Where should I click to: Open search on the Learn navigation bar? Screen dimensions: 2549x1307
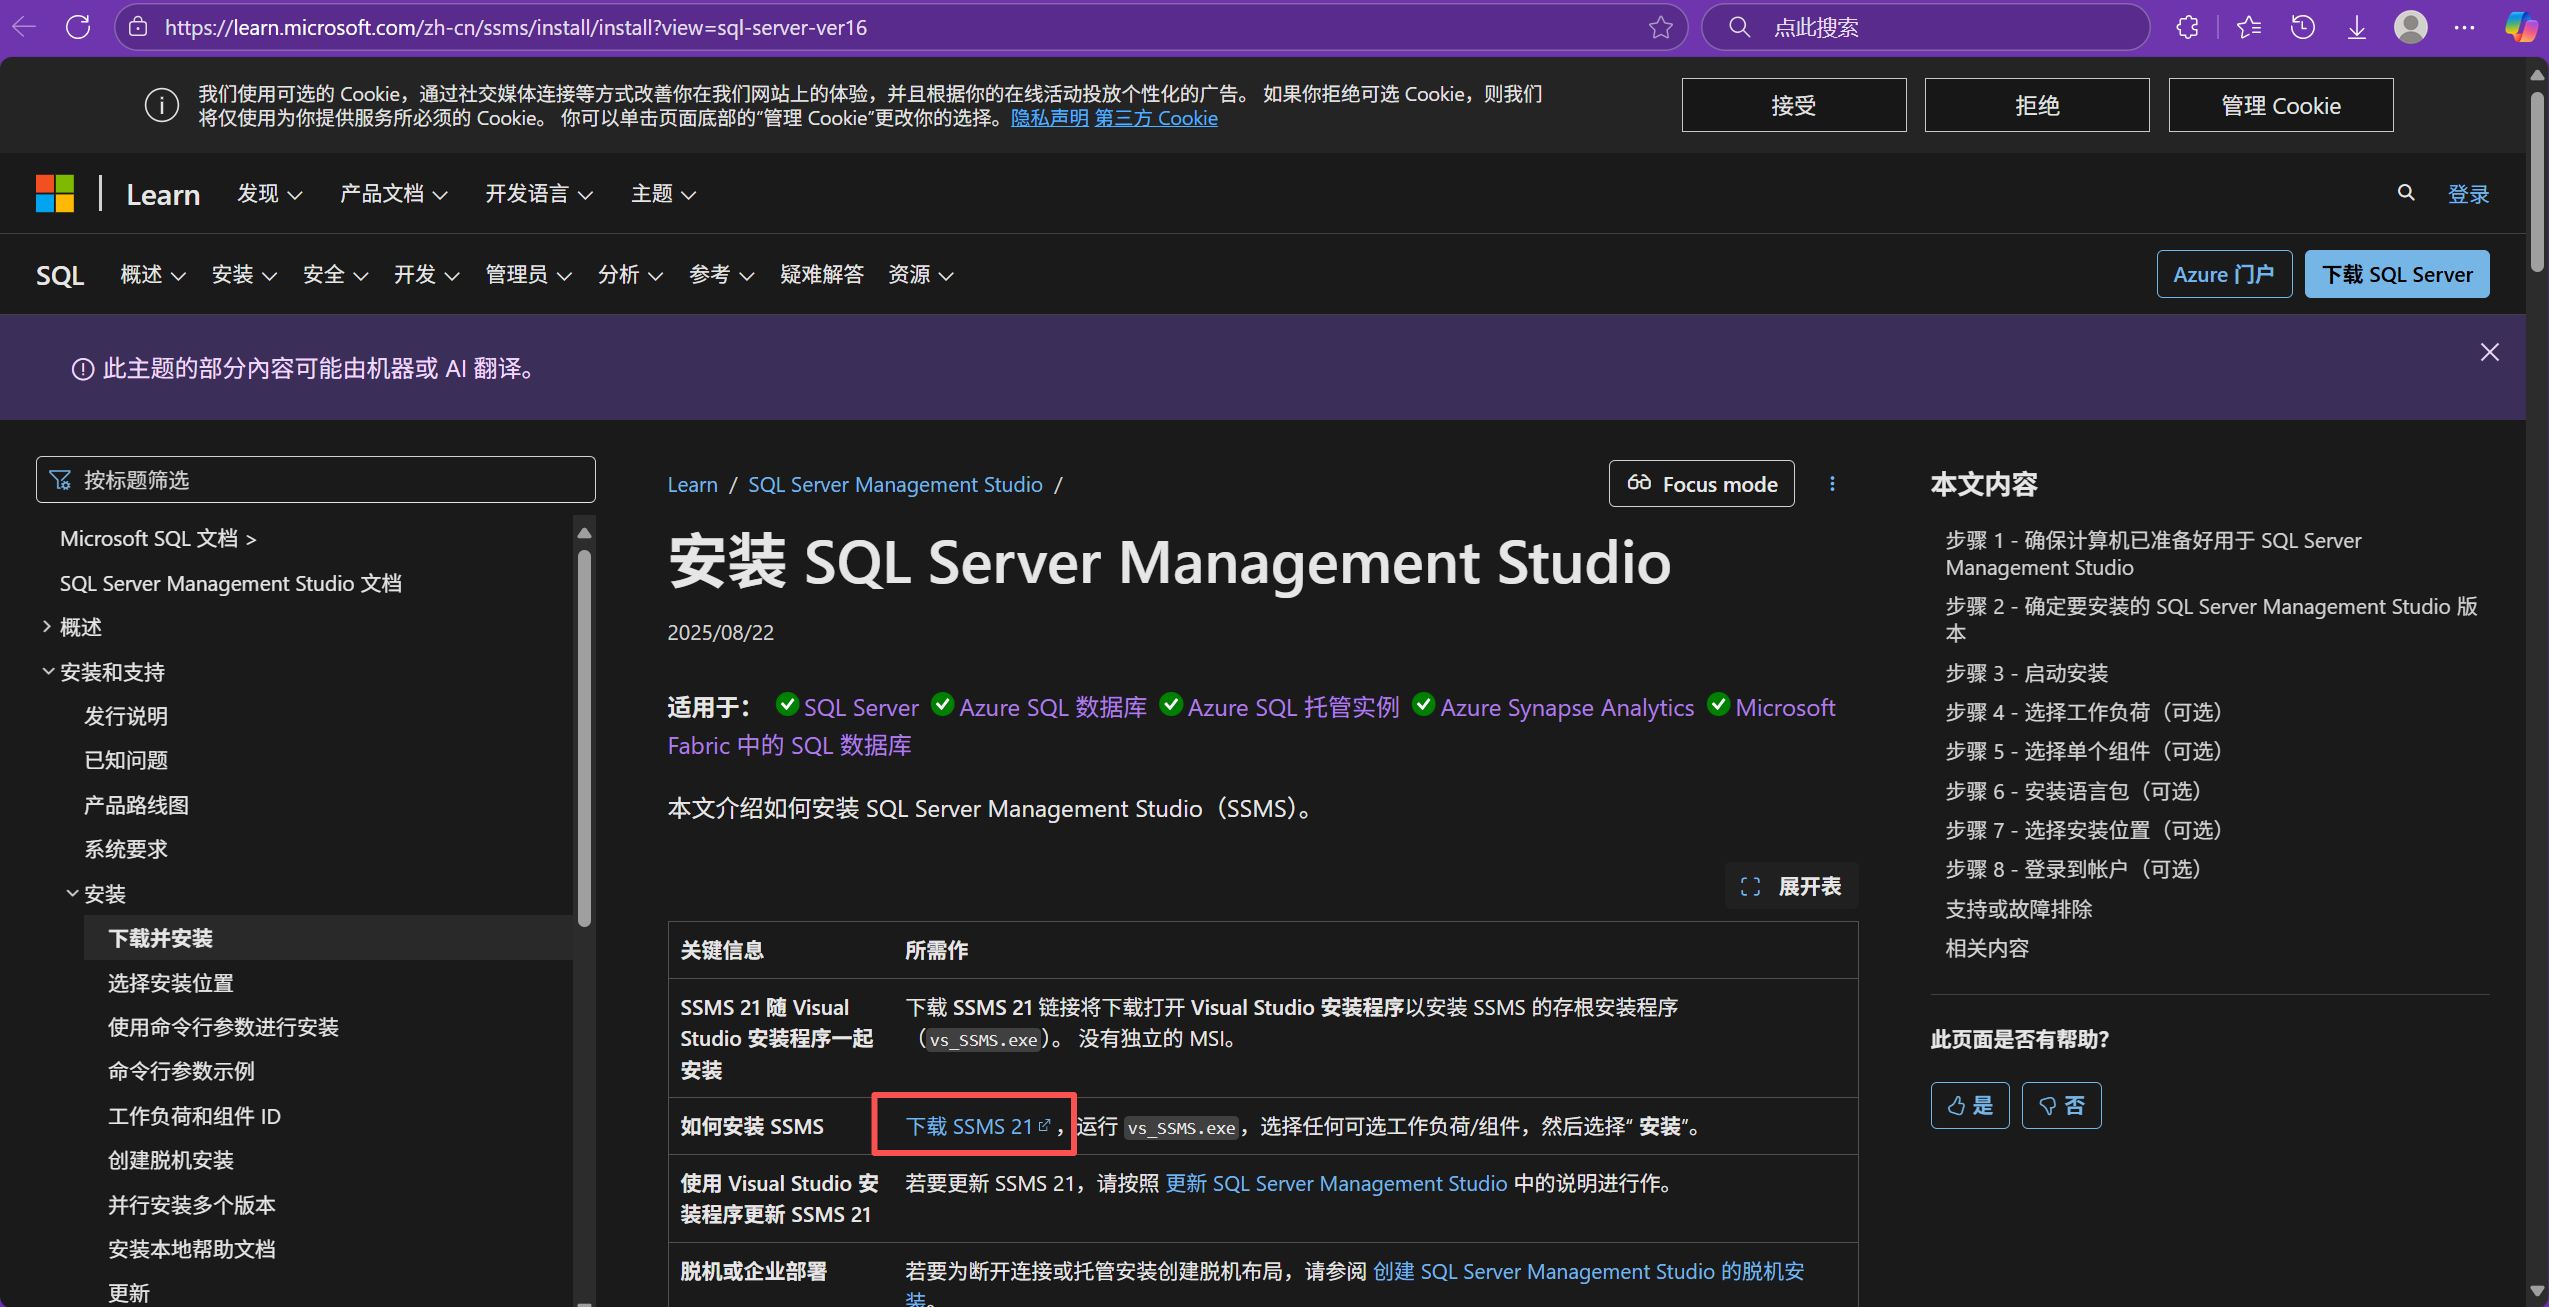[x=2405, y=193]
